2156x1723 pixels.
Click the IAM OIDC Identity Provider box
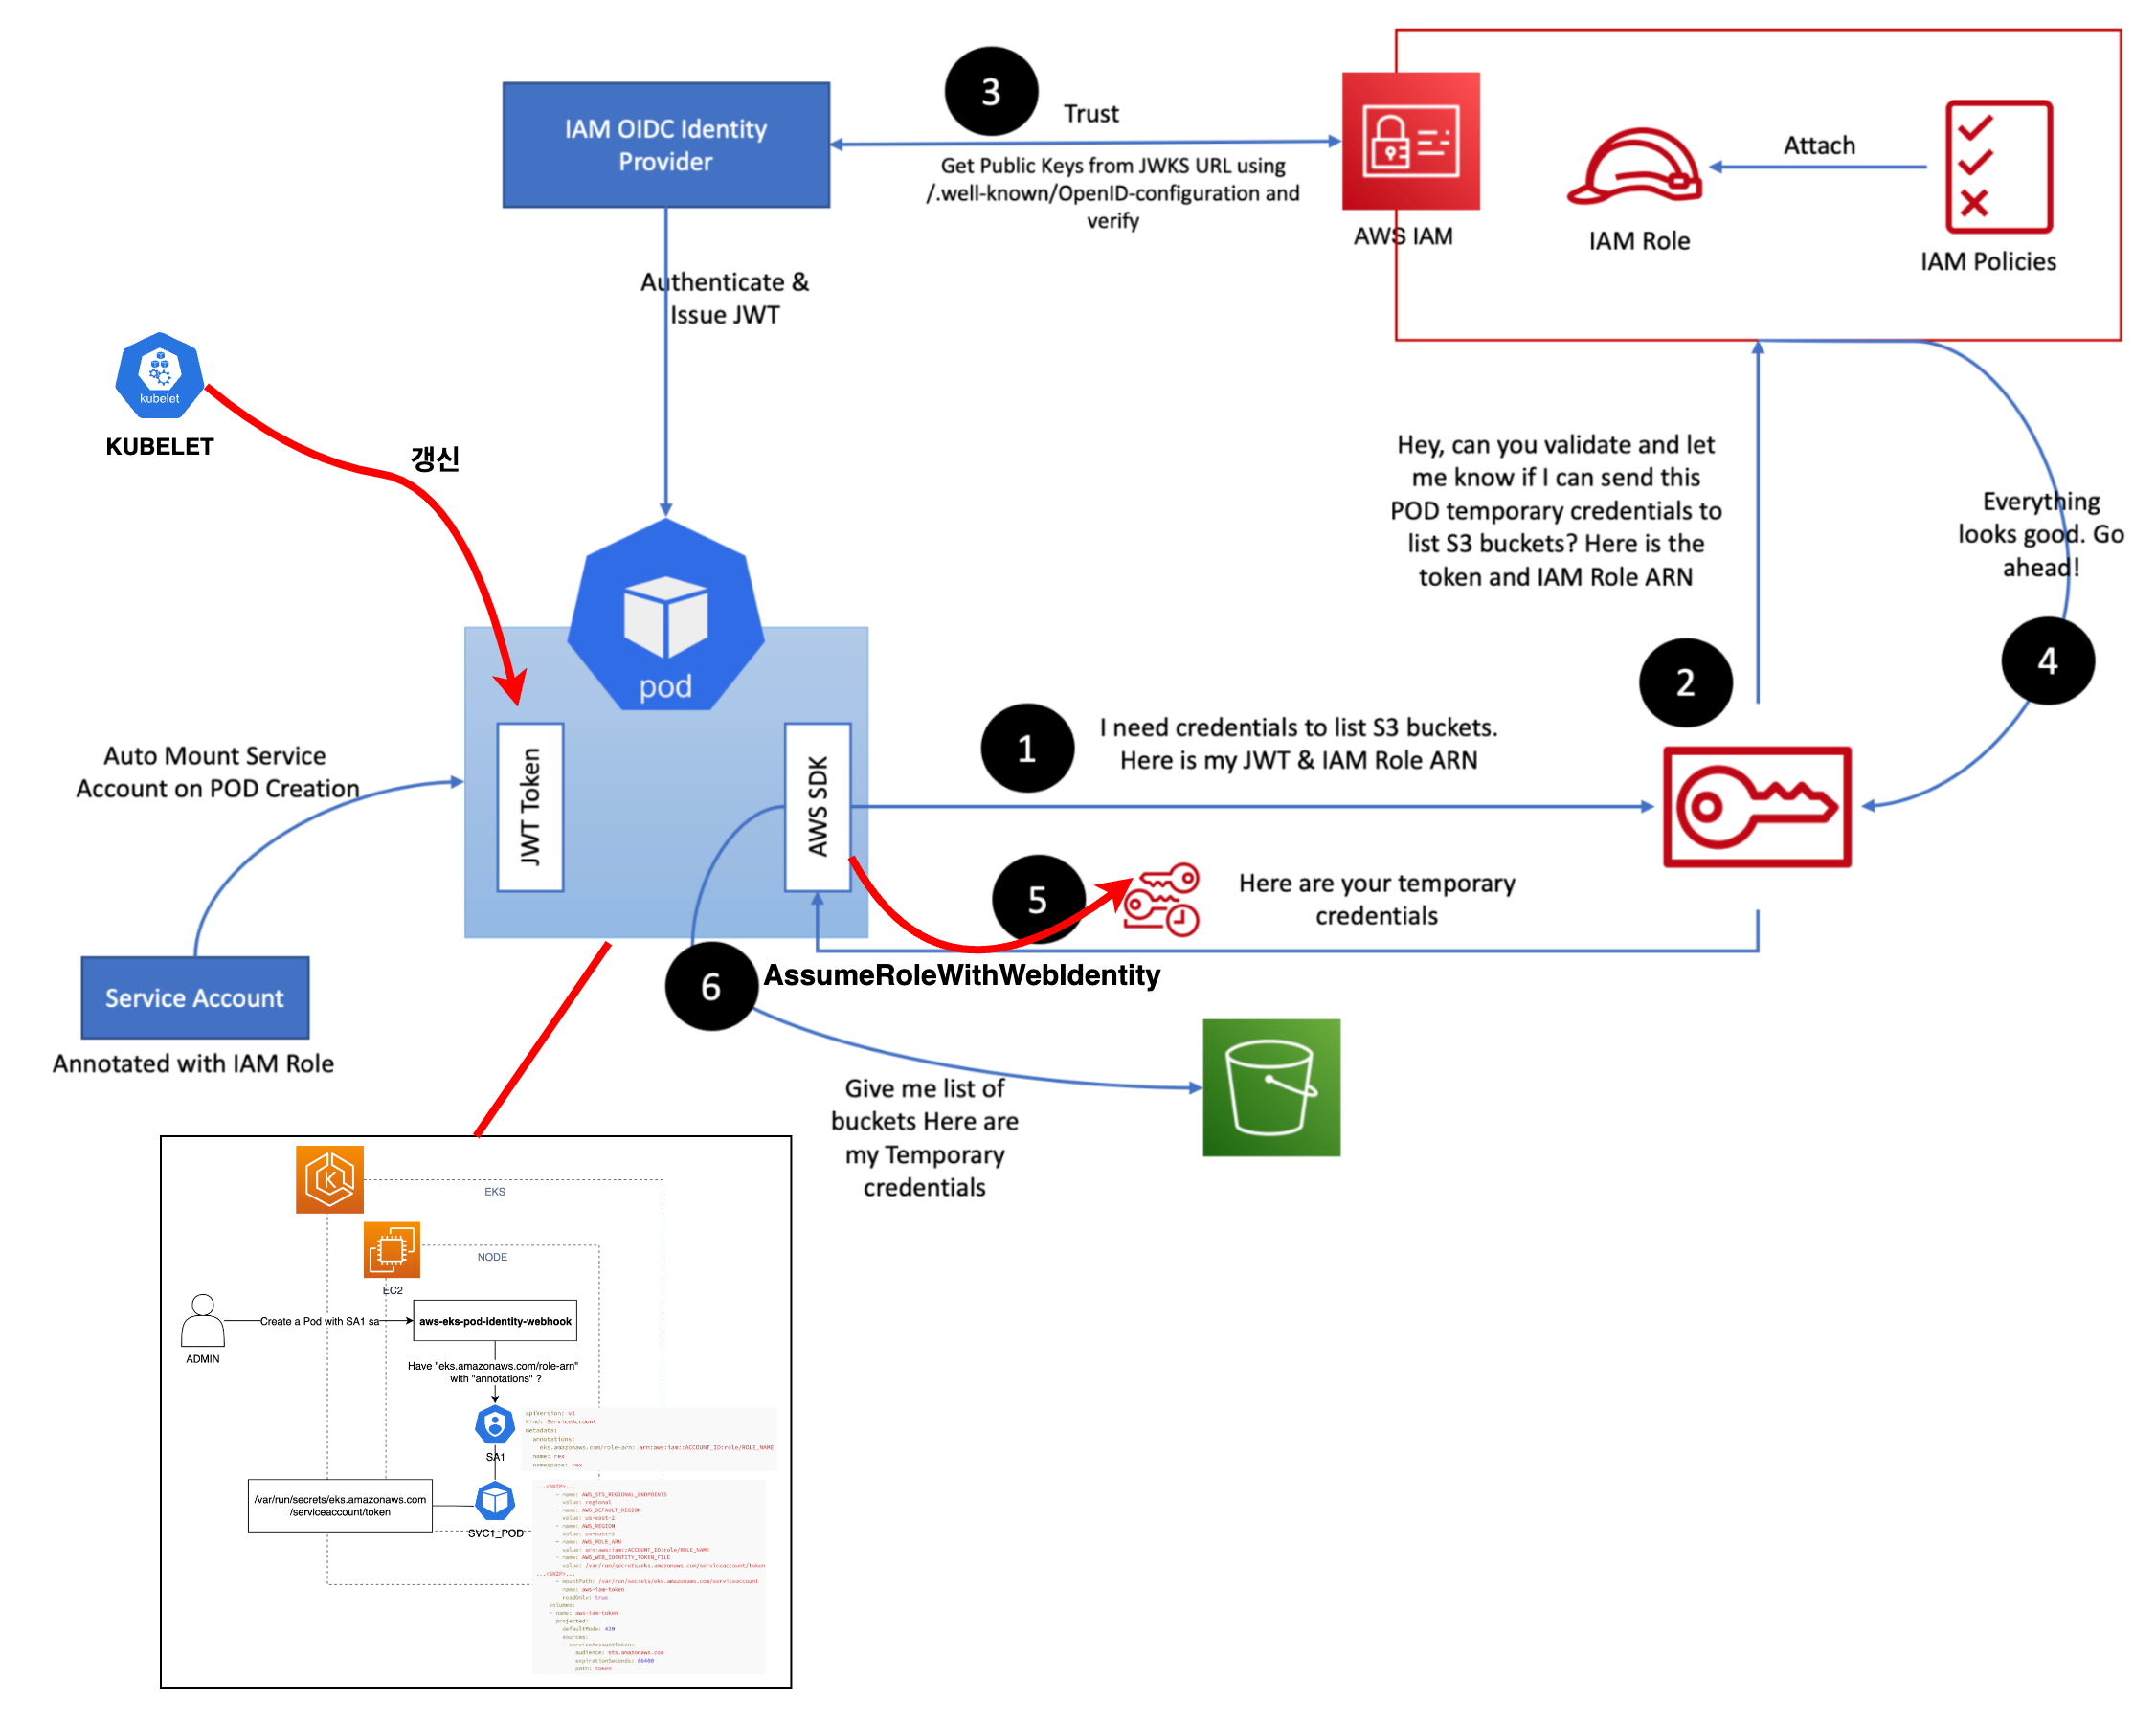(666, 145)
